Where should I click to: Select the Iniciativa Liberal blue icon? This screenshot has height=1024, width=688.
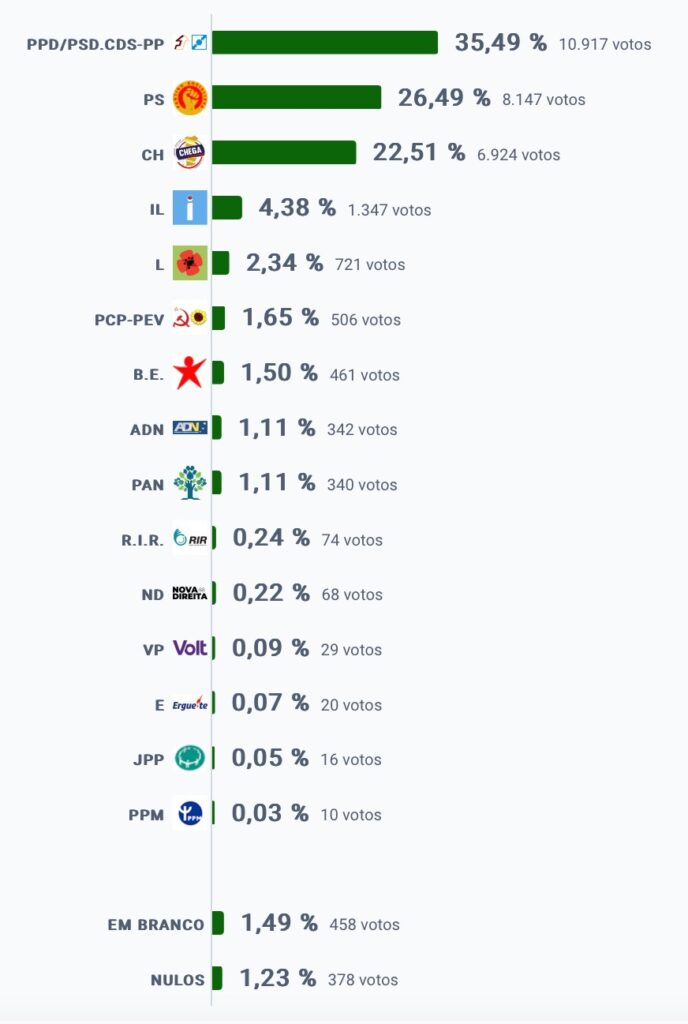point(190,208)
